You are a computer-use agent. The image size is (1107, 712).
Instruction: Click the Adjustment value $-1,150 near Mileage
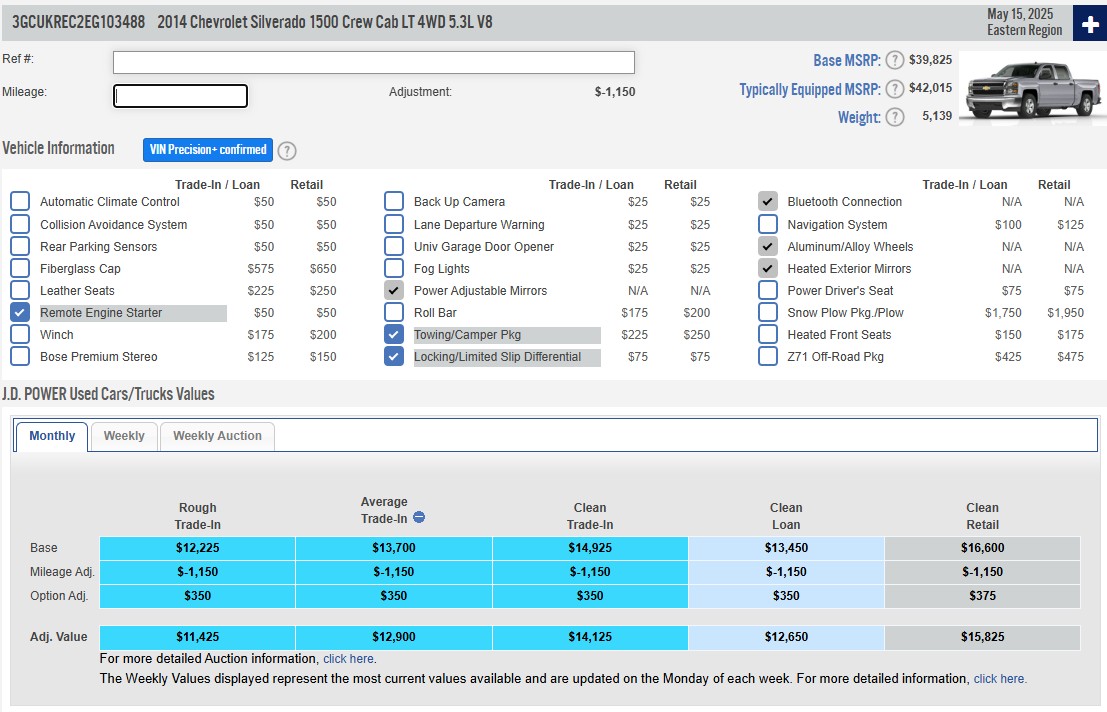pos(615,92)
